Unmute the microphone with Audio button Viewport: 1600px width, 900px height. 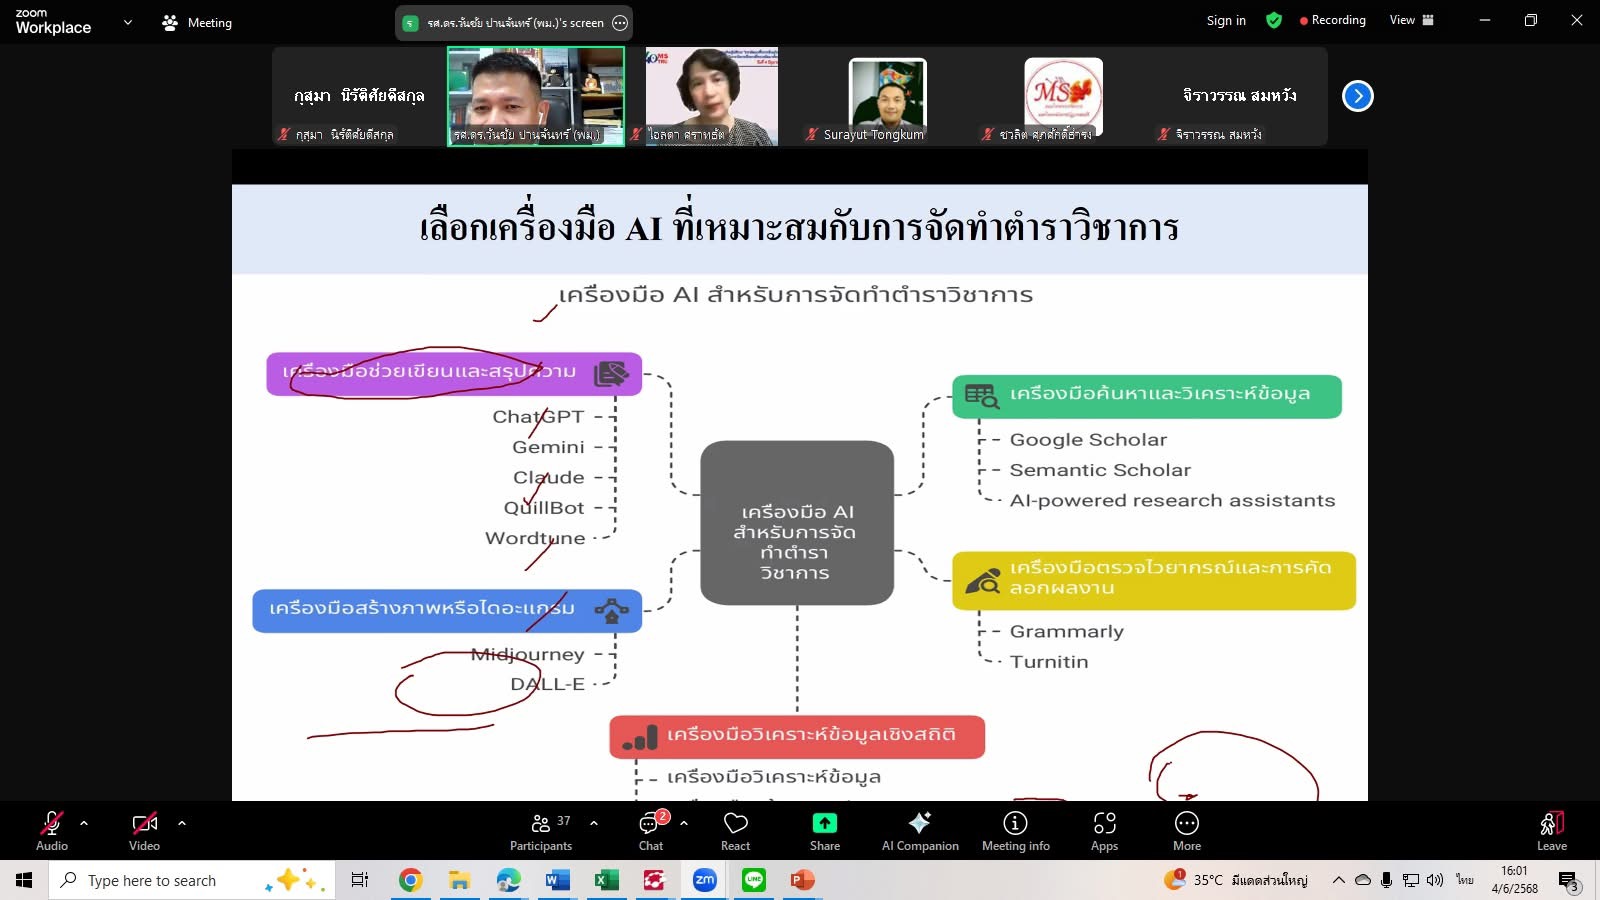point(52,830)
